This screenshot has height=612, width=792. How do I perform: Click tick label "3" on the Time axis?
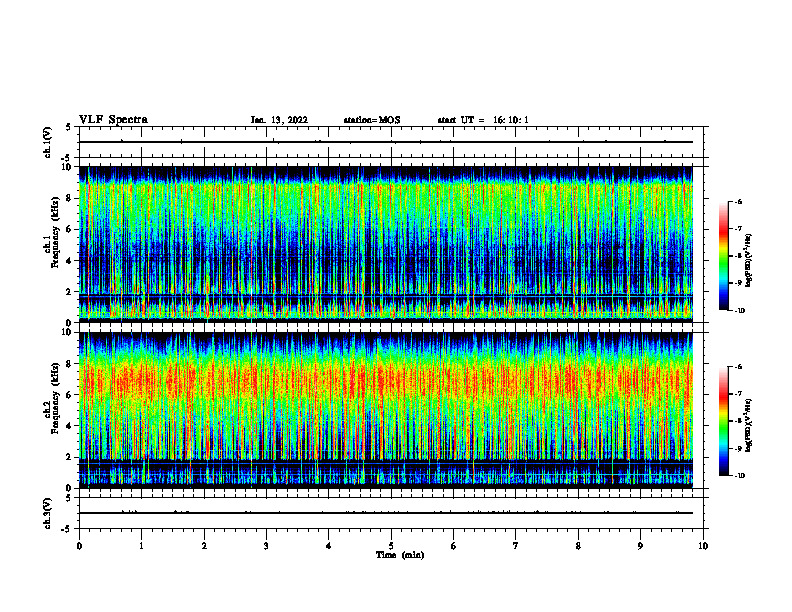tap(266, 546)
